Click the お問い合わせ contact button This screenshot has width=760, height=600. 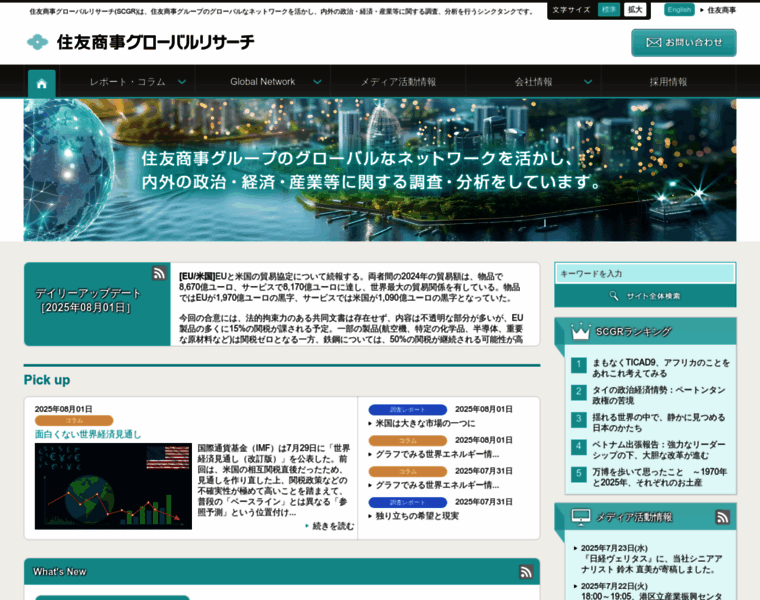coord(683,43)
